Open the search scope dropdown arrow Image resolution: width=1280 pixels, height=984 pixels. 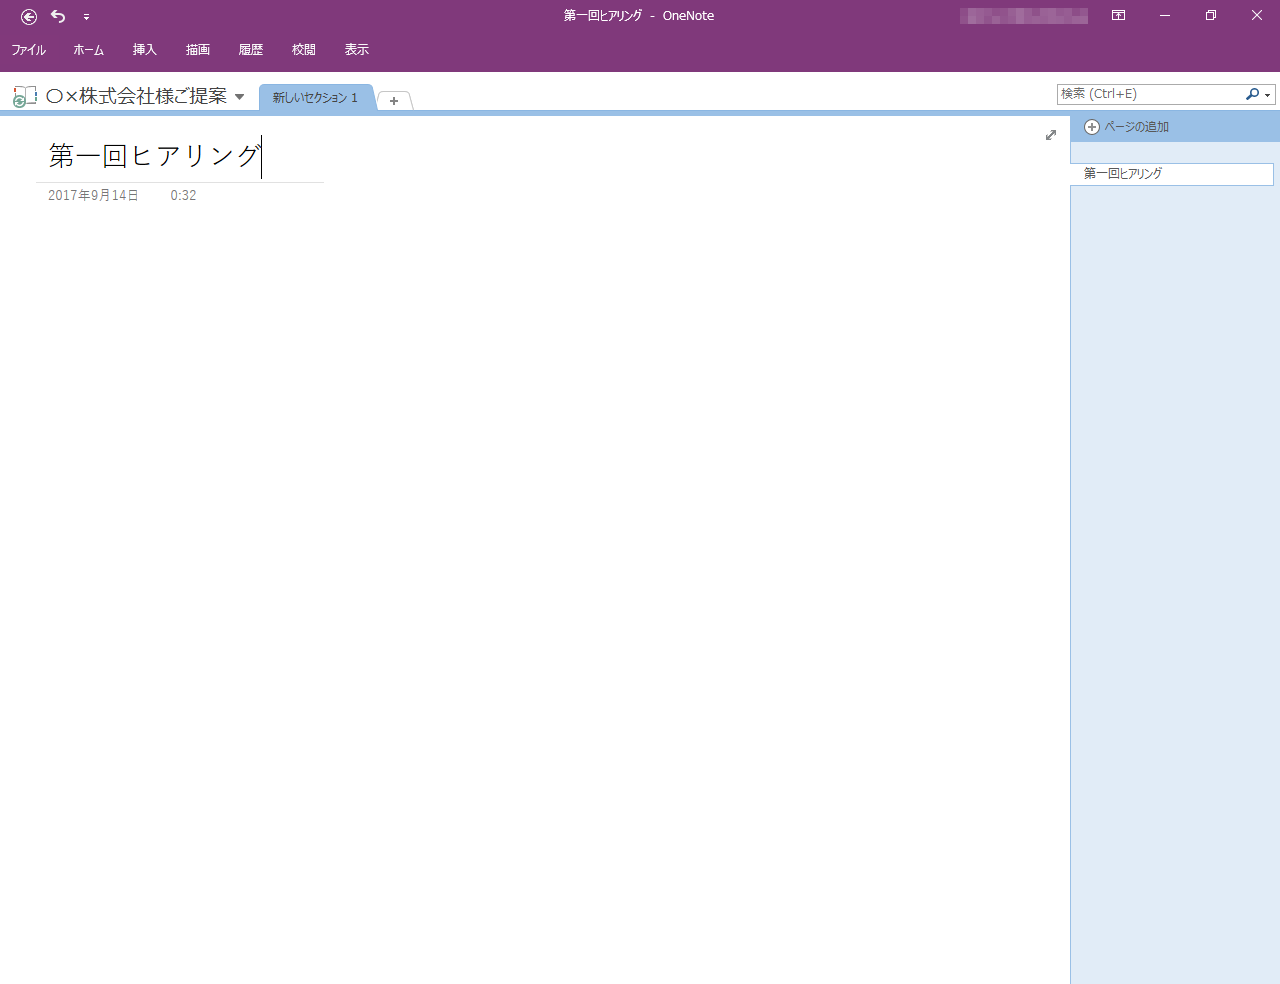pos(1265,93)
